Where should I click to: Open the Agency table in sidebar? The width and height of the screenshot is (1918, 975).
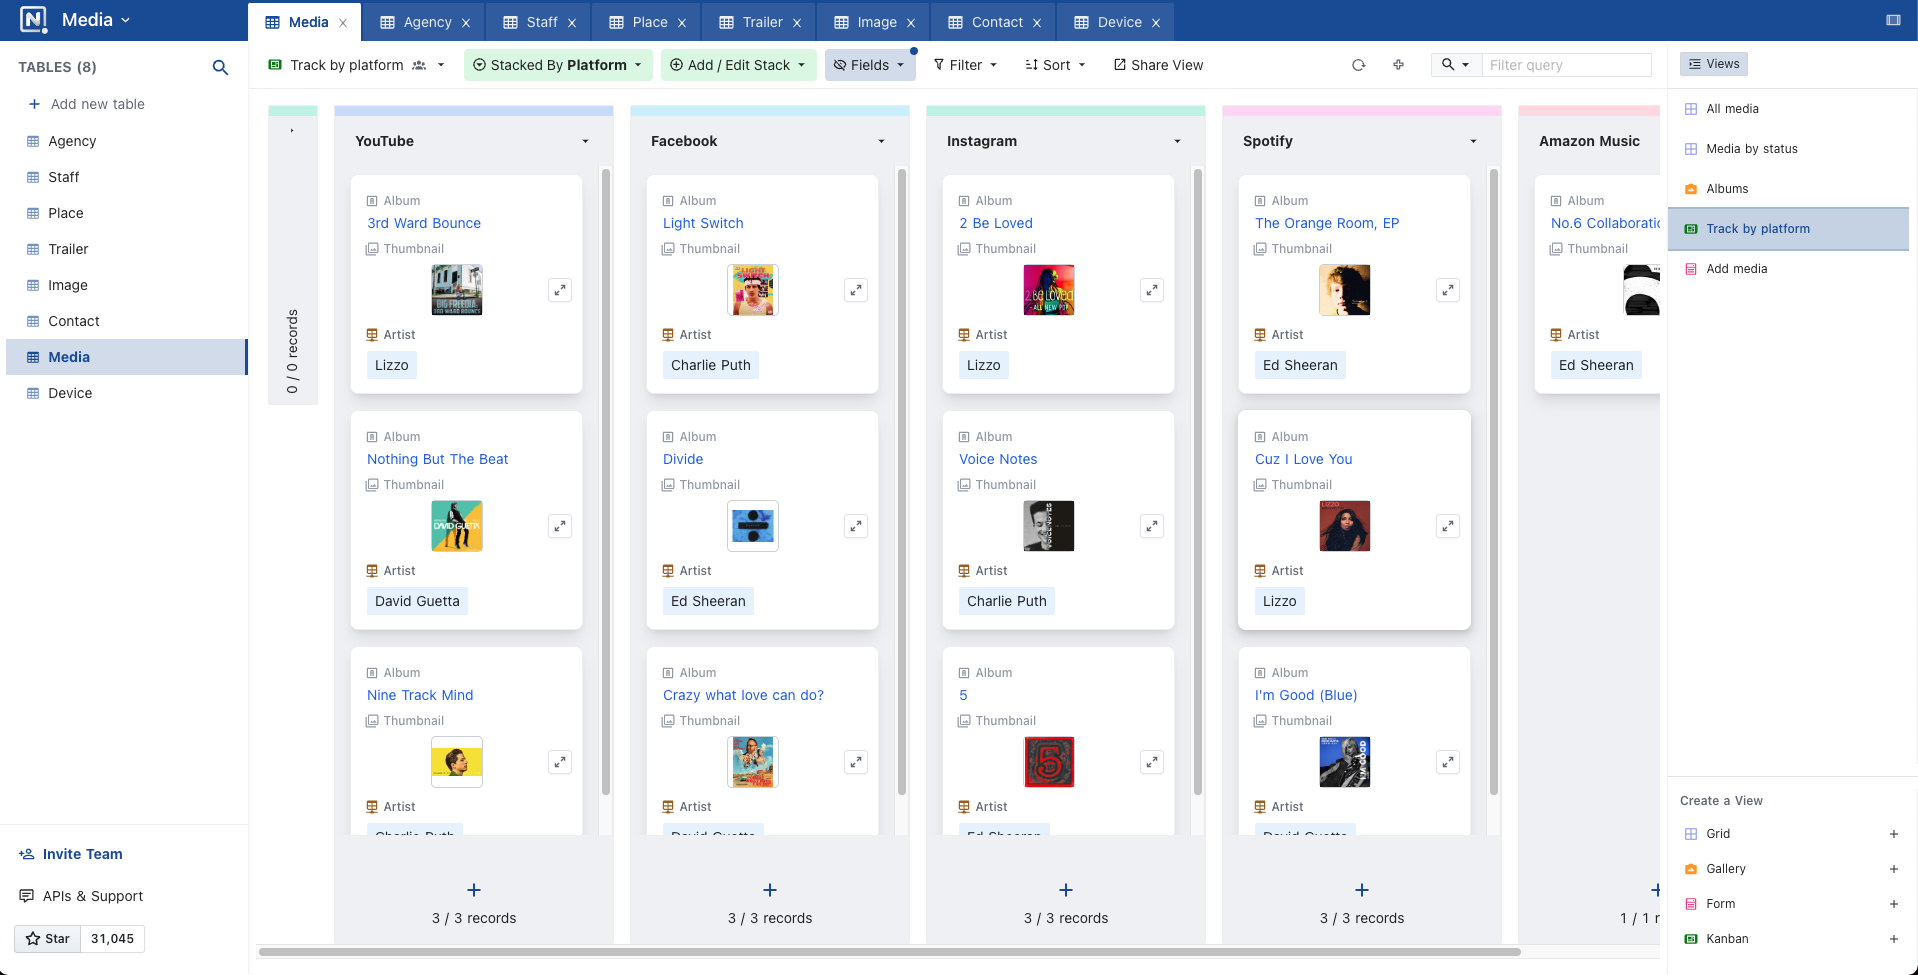pos(126,141)
